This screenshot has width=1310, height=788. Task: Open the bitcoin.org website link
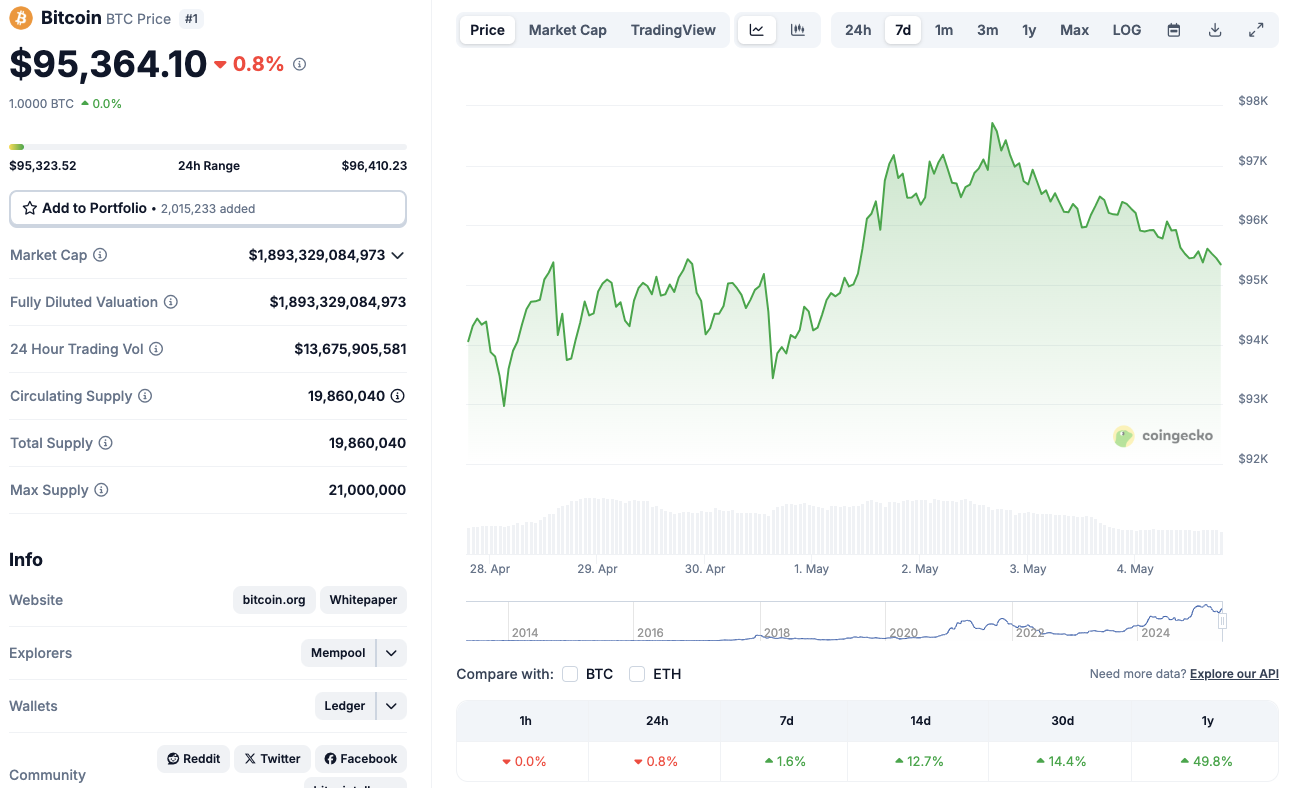tap(274, 600)
